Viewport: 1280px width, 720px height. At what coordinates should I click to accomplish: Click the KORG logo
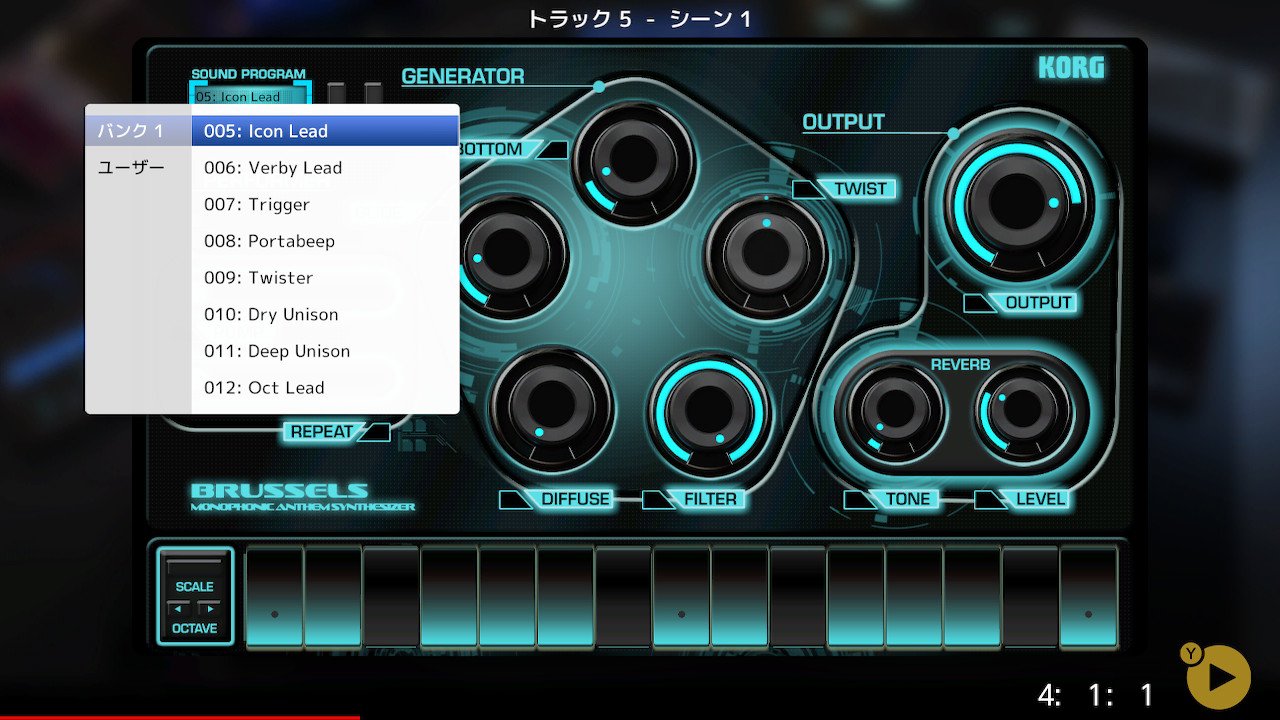[x=1071, y=68]
